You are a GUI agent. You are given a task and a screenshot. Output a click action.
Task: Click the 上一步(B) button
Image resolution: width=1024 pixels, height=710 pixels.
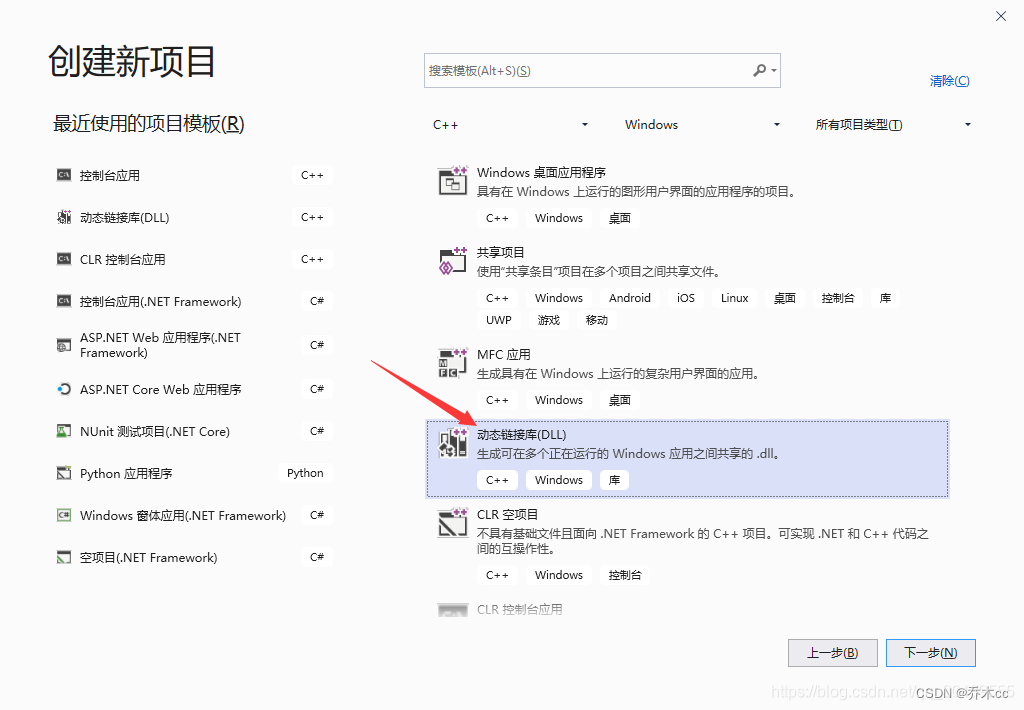click(x=833, y=653)
